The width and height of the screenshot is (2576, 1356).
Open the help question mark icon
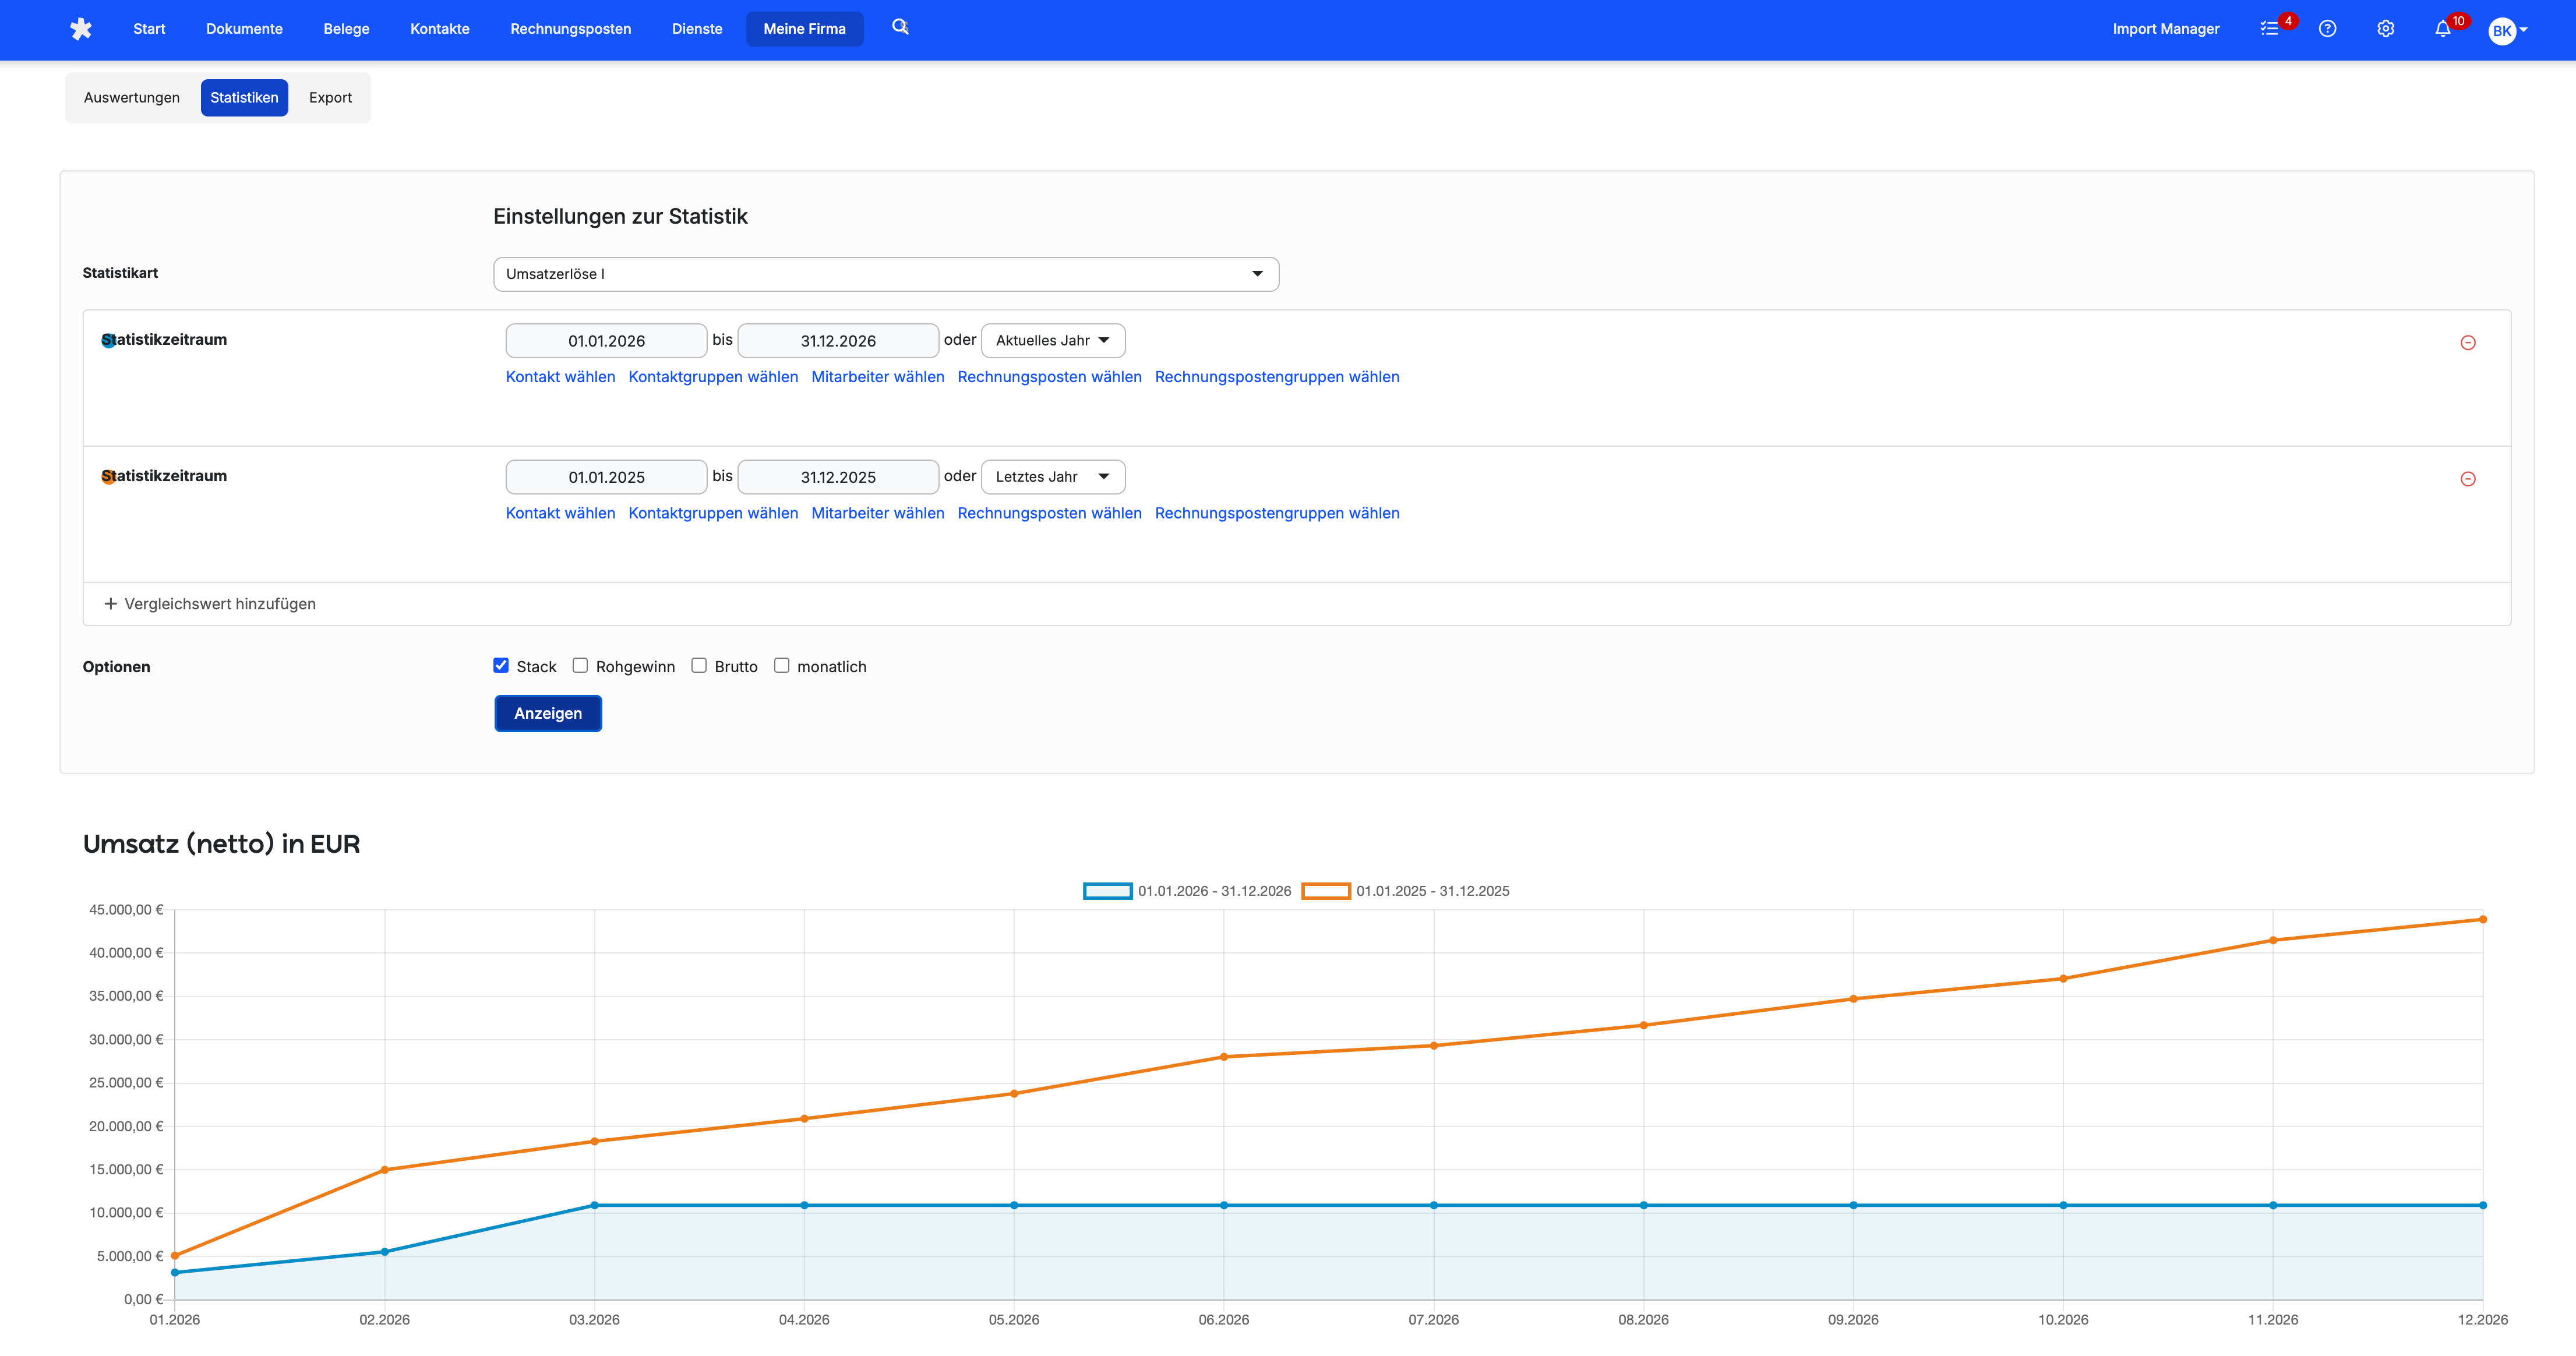point(2327,29)
